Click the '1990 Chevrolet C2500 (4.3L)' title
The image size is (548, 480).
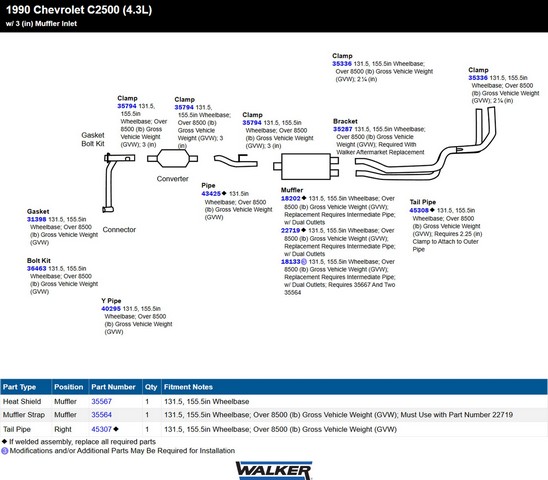pyautogui.click(x=79, y=10)
